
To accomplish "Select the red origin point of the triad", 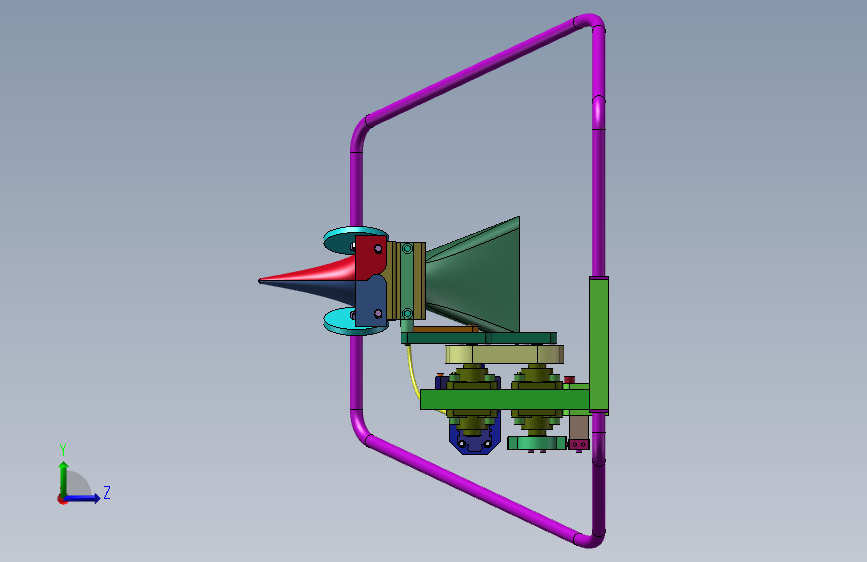I will click(x=62, y=499).
